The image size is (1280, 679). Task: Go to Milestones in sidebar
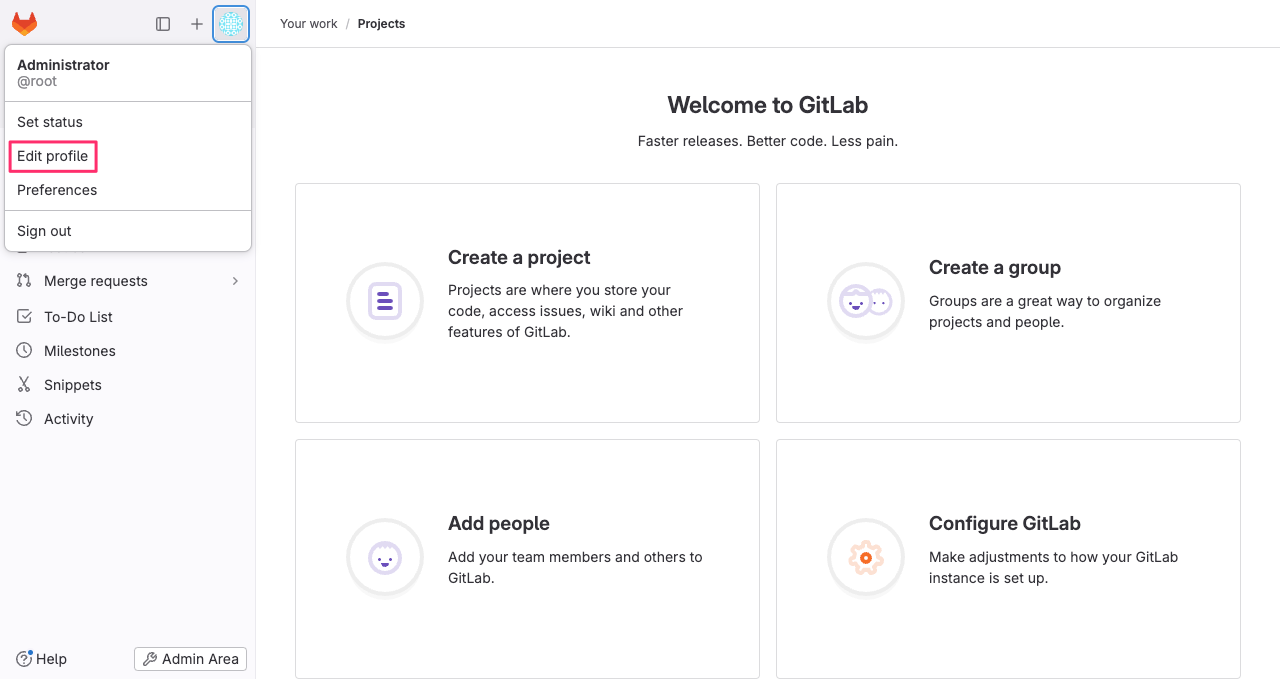[128, 351]
